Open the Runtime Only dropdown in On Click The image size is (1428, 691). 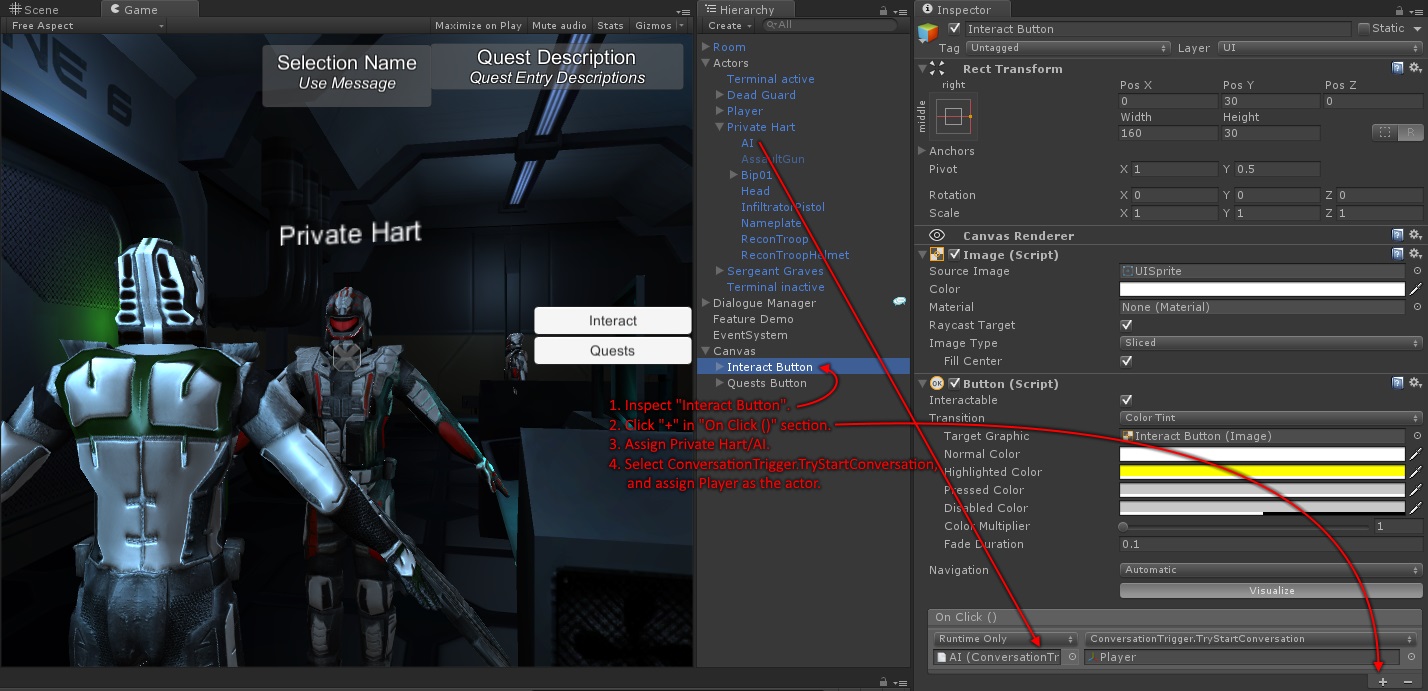point(1005,638)
